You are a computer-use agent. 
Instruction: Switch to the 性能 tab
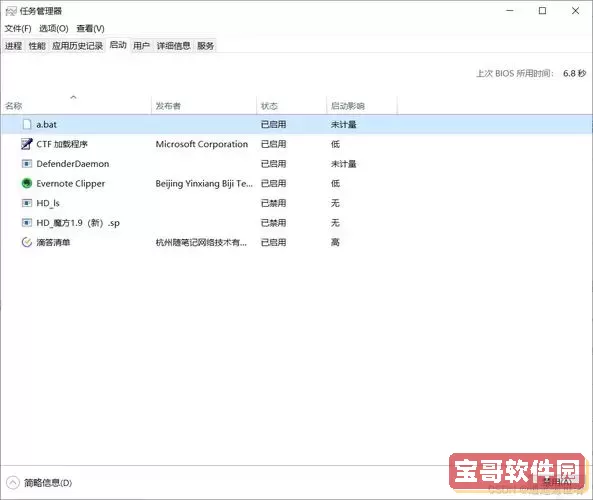(x=37, y=46)
